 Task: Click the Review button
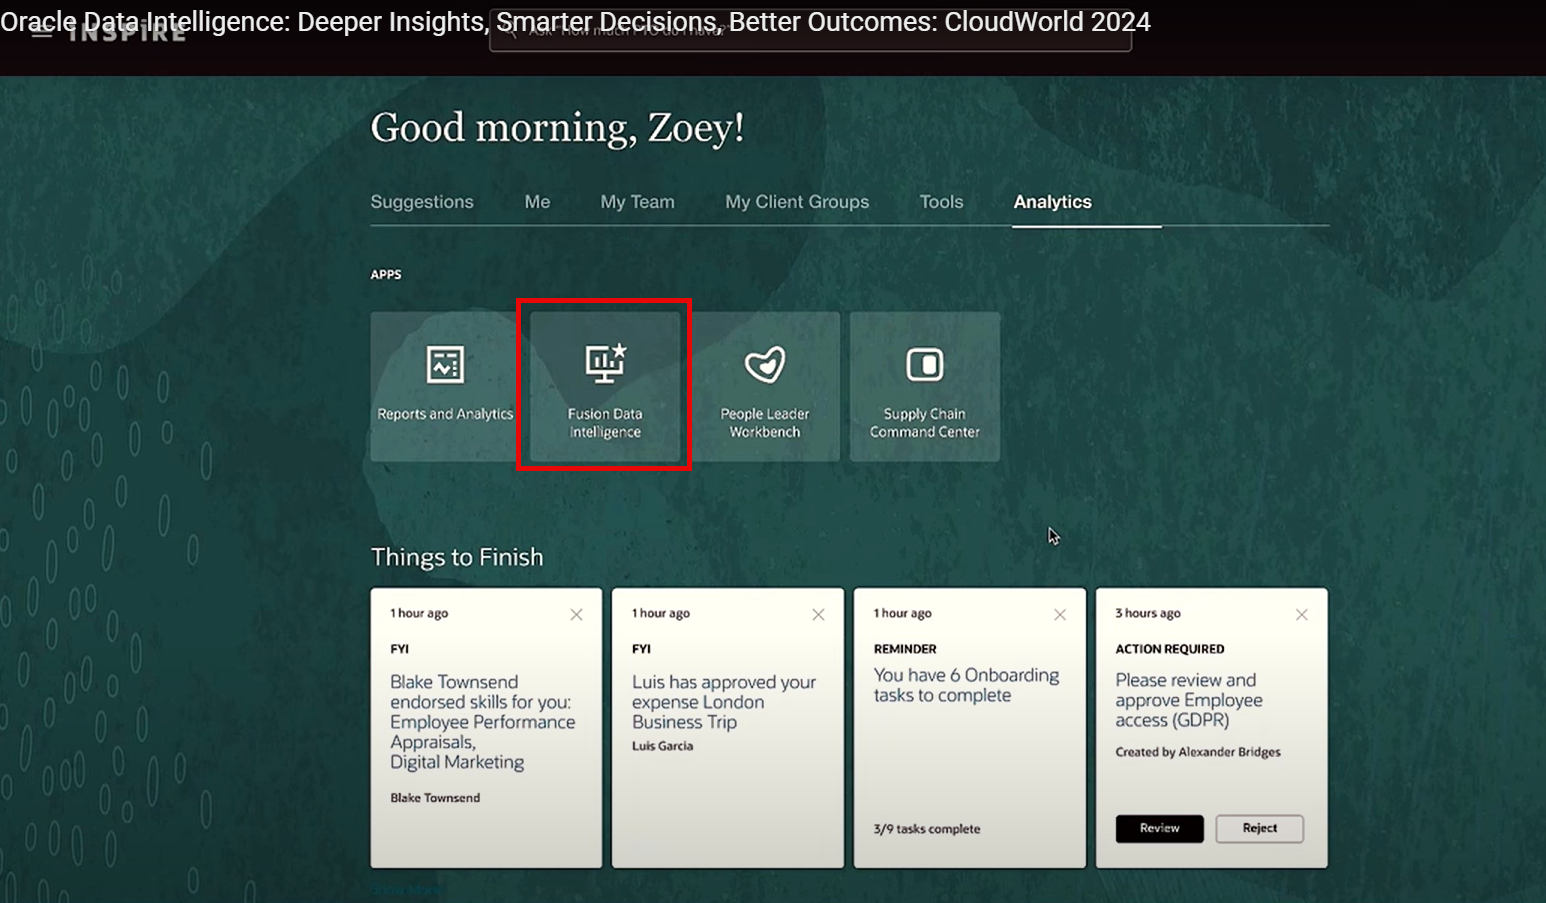(1160, 828)
